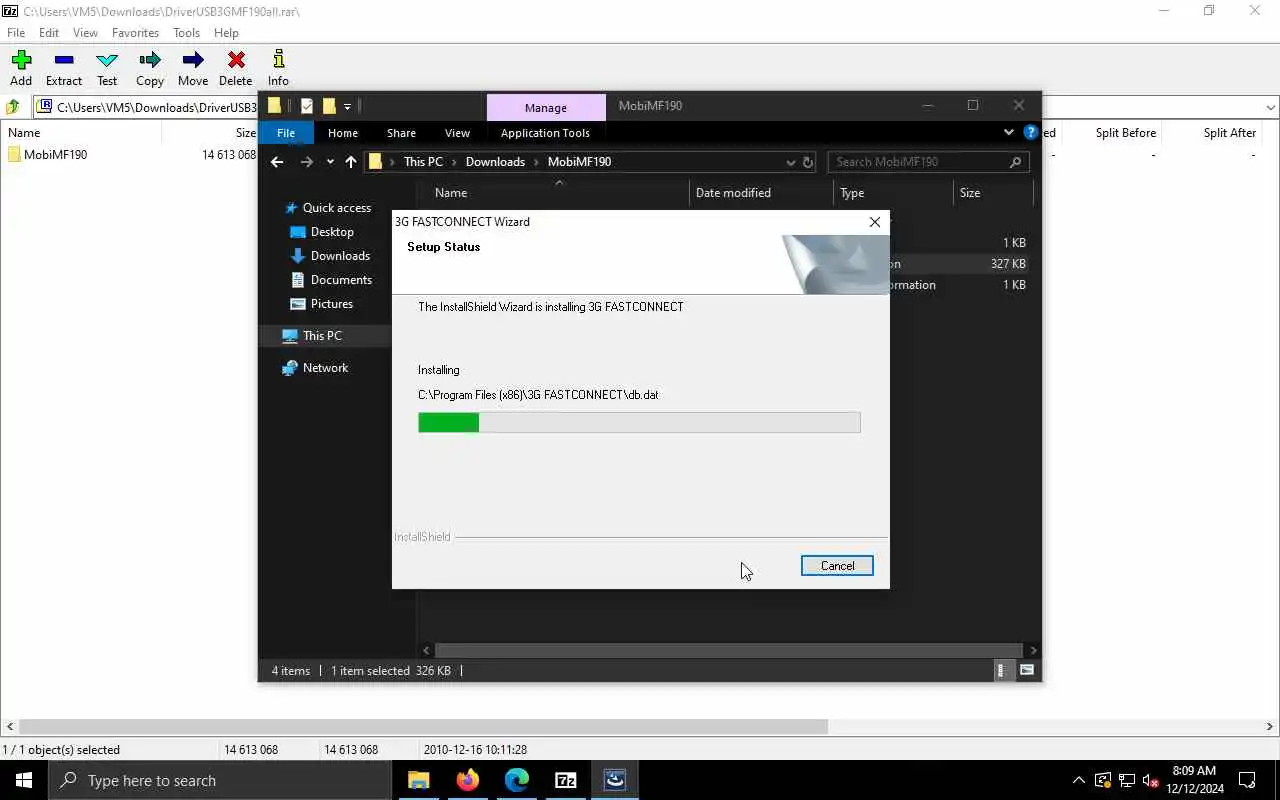Click the Split After column header in 7-Zip

[x=1229, y=133]
